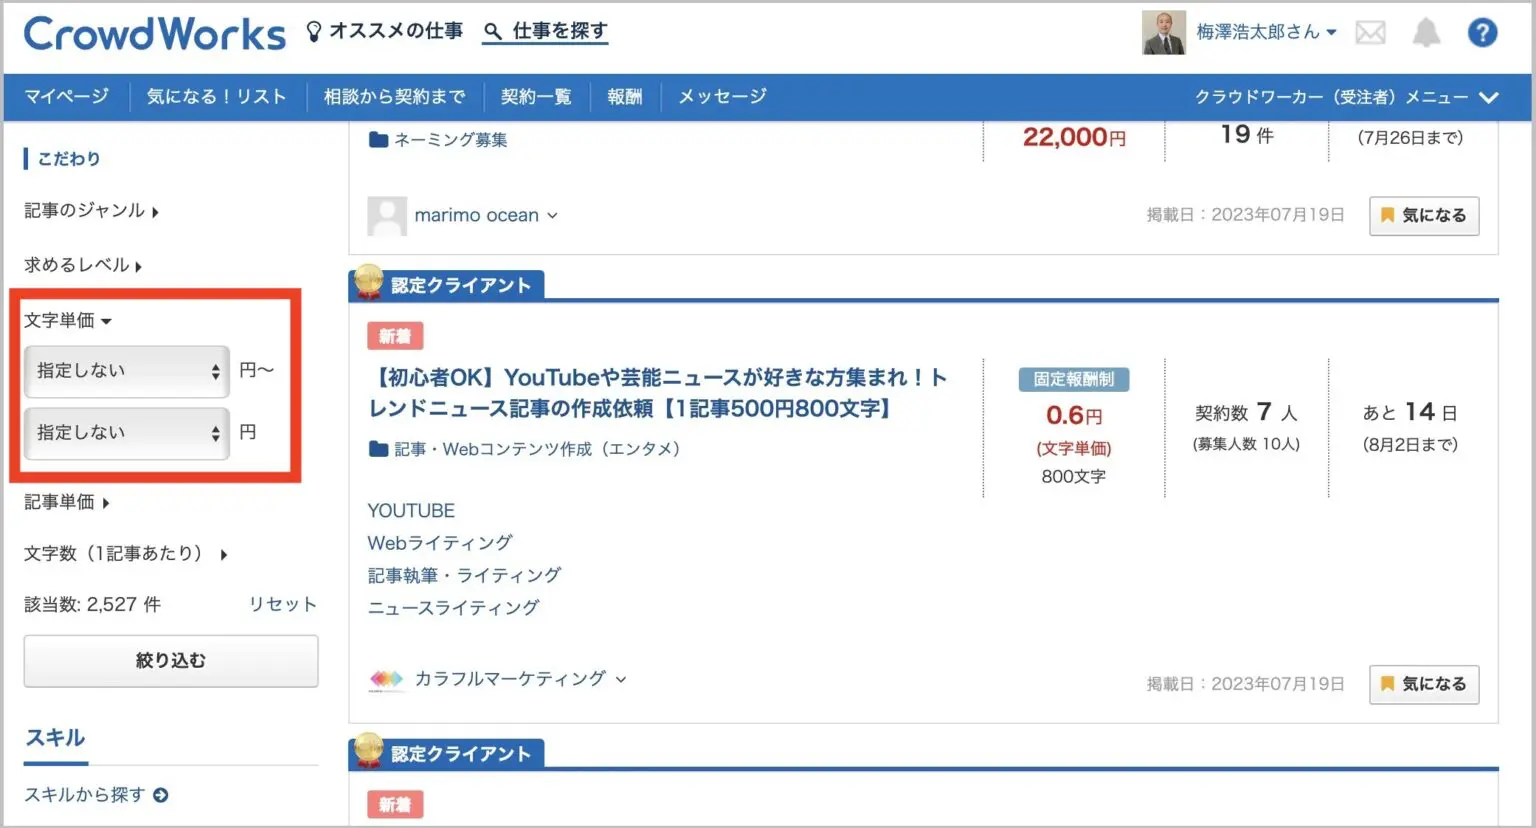Click the リセット link

(282, 604)
